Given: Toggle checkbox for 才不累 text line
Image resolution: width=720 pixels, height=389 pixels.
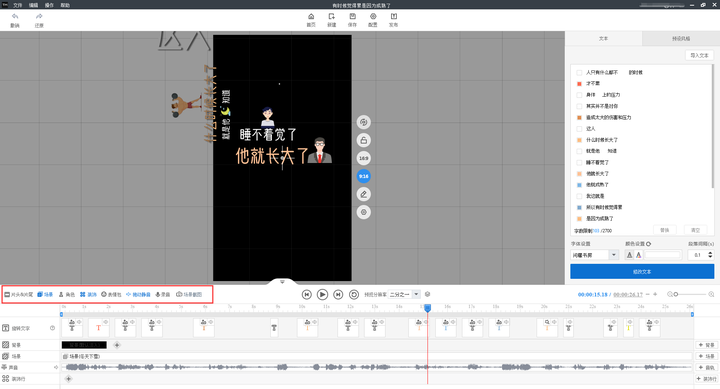Looking at the screenshot, I should pyautogui.click(x=579, y=84).
